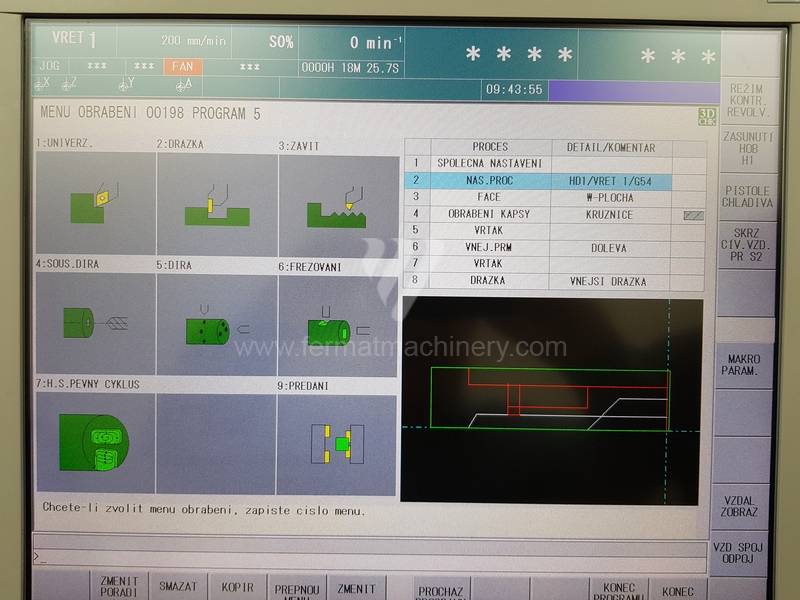Select row 2 NAS.PROC in process table
This screenshot has height=600, width=800.
click(489, 181)
